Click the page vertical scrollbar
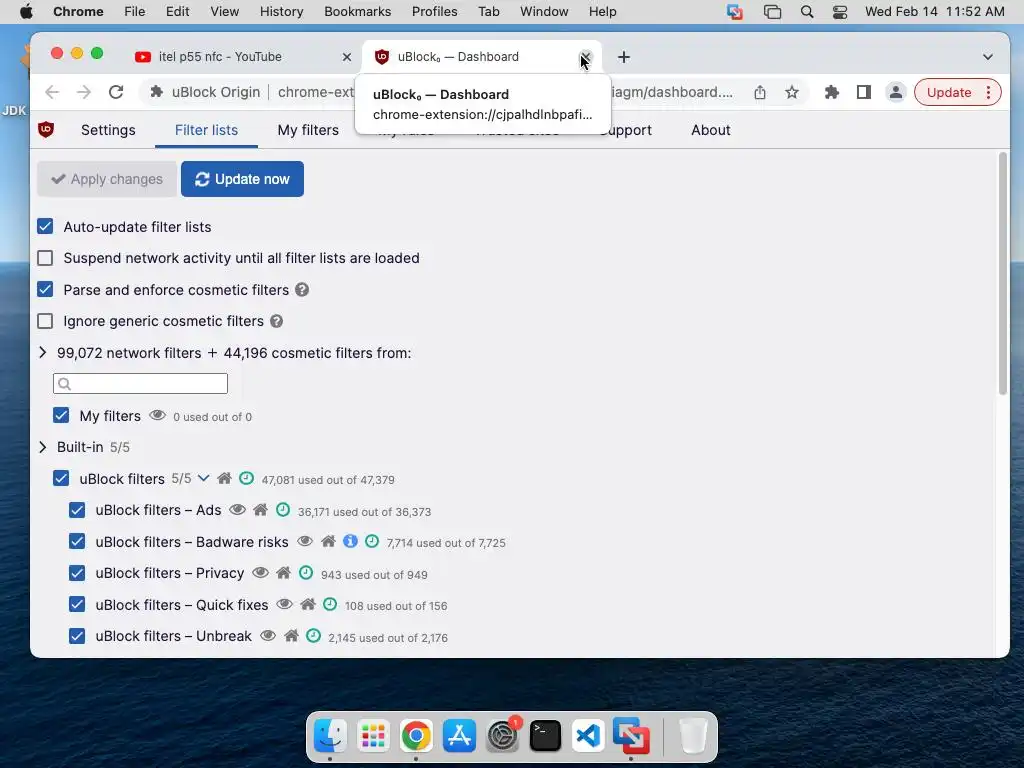 (x=1002, y=274)
